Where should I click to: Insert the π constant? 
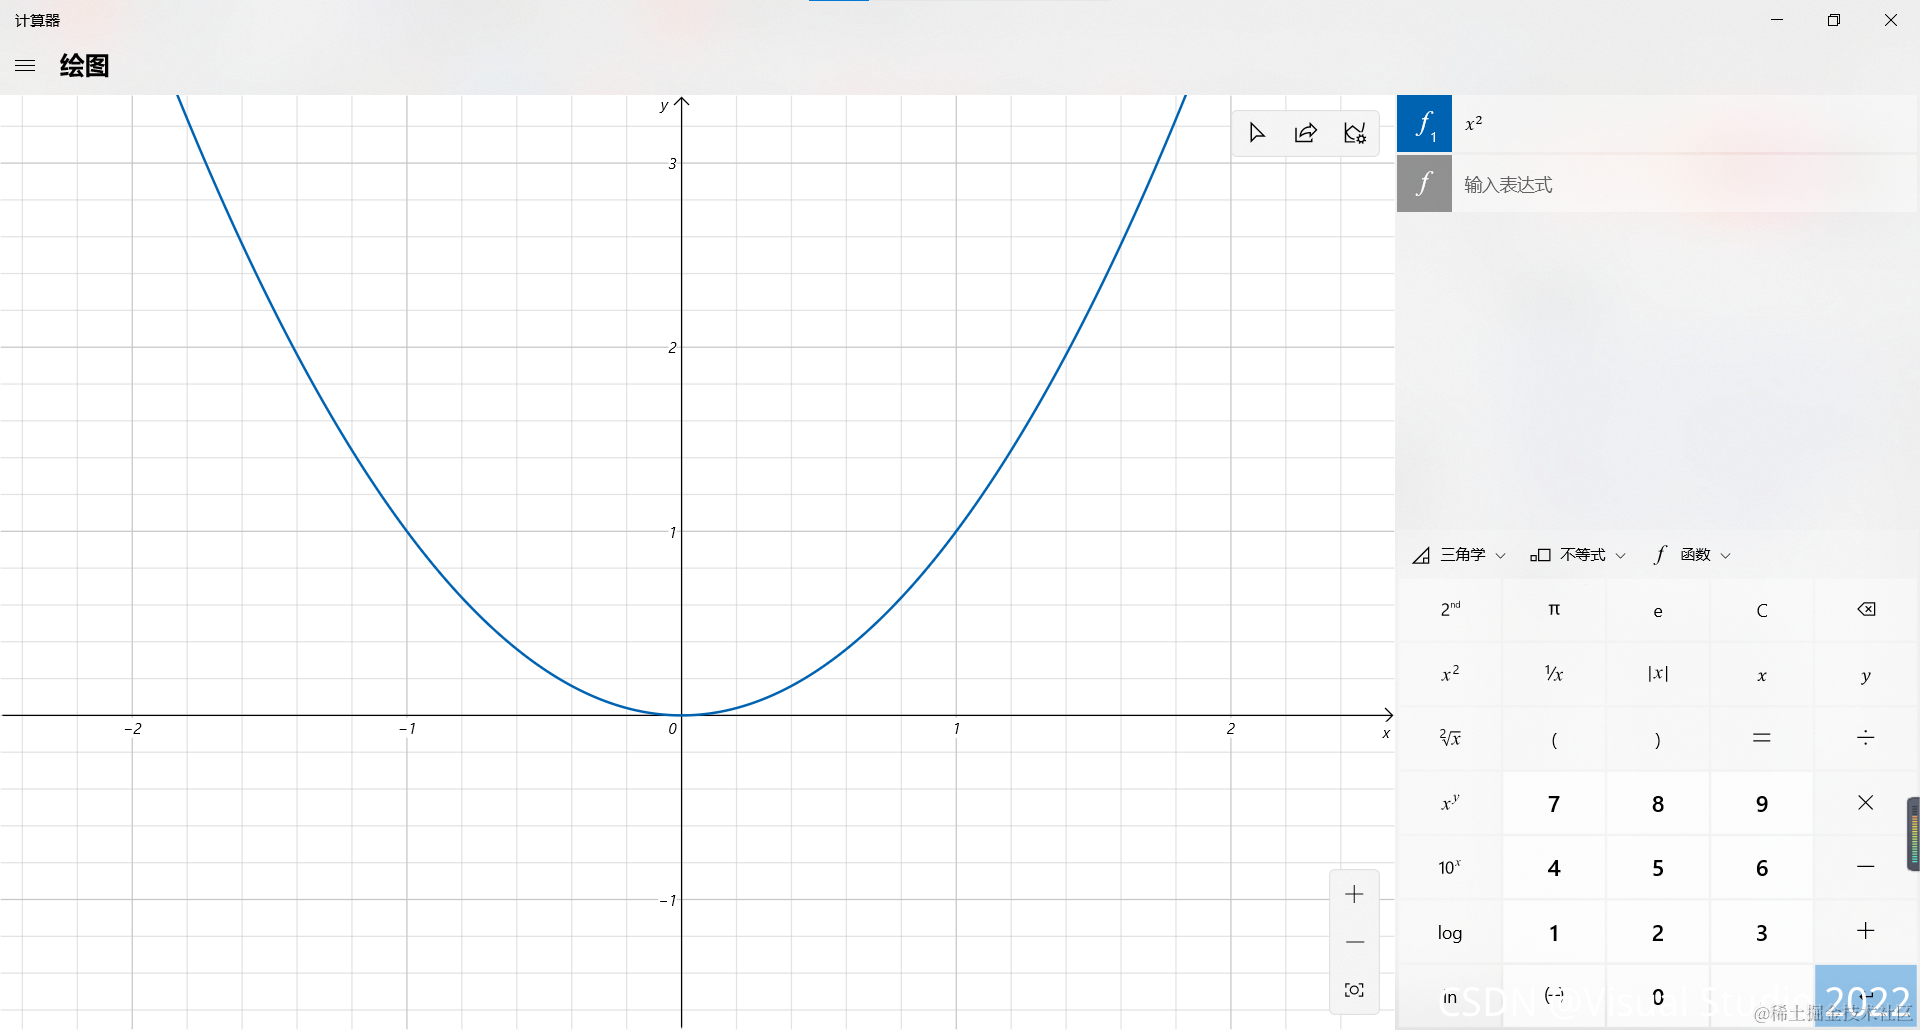(1554, 610)
